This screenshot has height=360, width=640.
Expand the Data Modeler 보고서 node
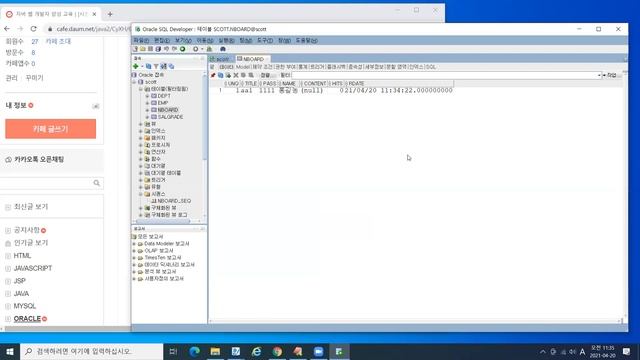pyautogui.click(x=134, y=244)
